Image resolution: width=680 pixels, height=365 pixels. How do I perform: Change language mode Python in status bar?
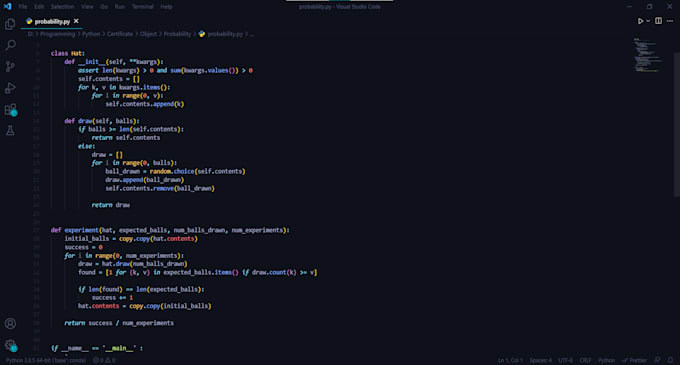click(x=606, y=360)
